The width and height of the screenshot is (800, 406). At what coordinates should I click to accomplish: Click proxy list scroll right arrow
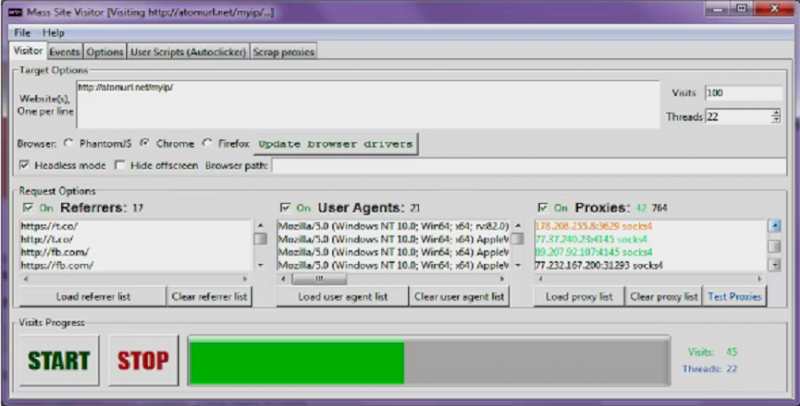(759, 279)
